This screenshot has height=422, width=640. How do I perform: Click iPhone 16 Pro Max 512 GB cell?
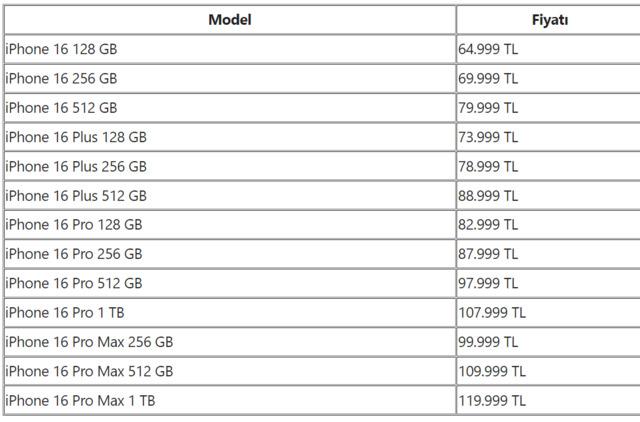pos(89,371)
